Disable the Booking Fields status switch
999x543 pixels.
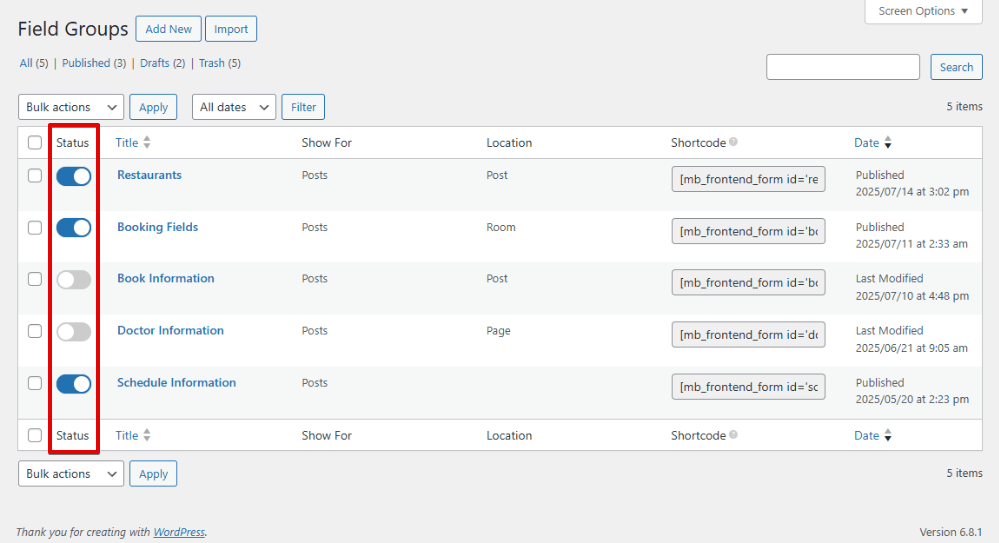(x=74, y=228)
